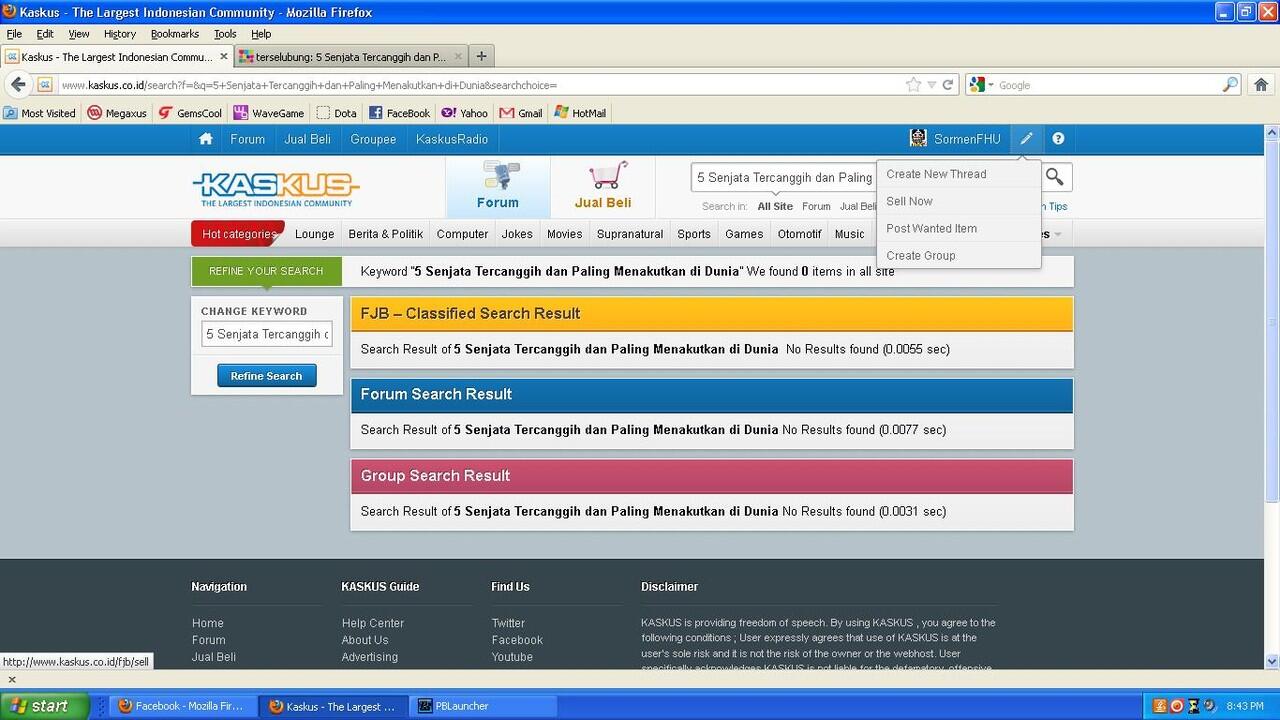This screenshot has height=720, width=1280.
Task: Click Hot categories button
Action: 238,234
